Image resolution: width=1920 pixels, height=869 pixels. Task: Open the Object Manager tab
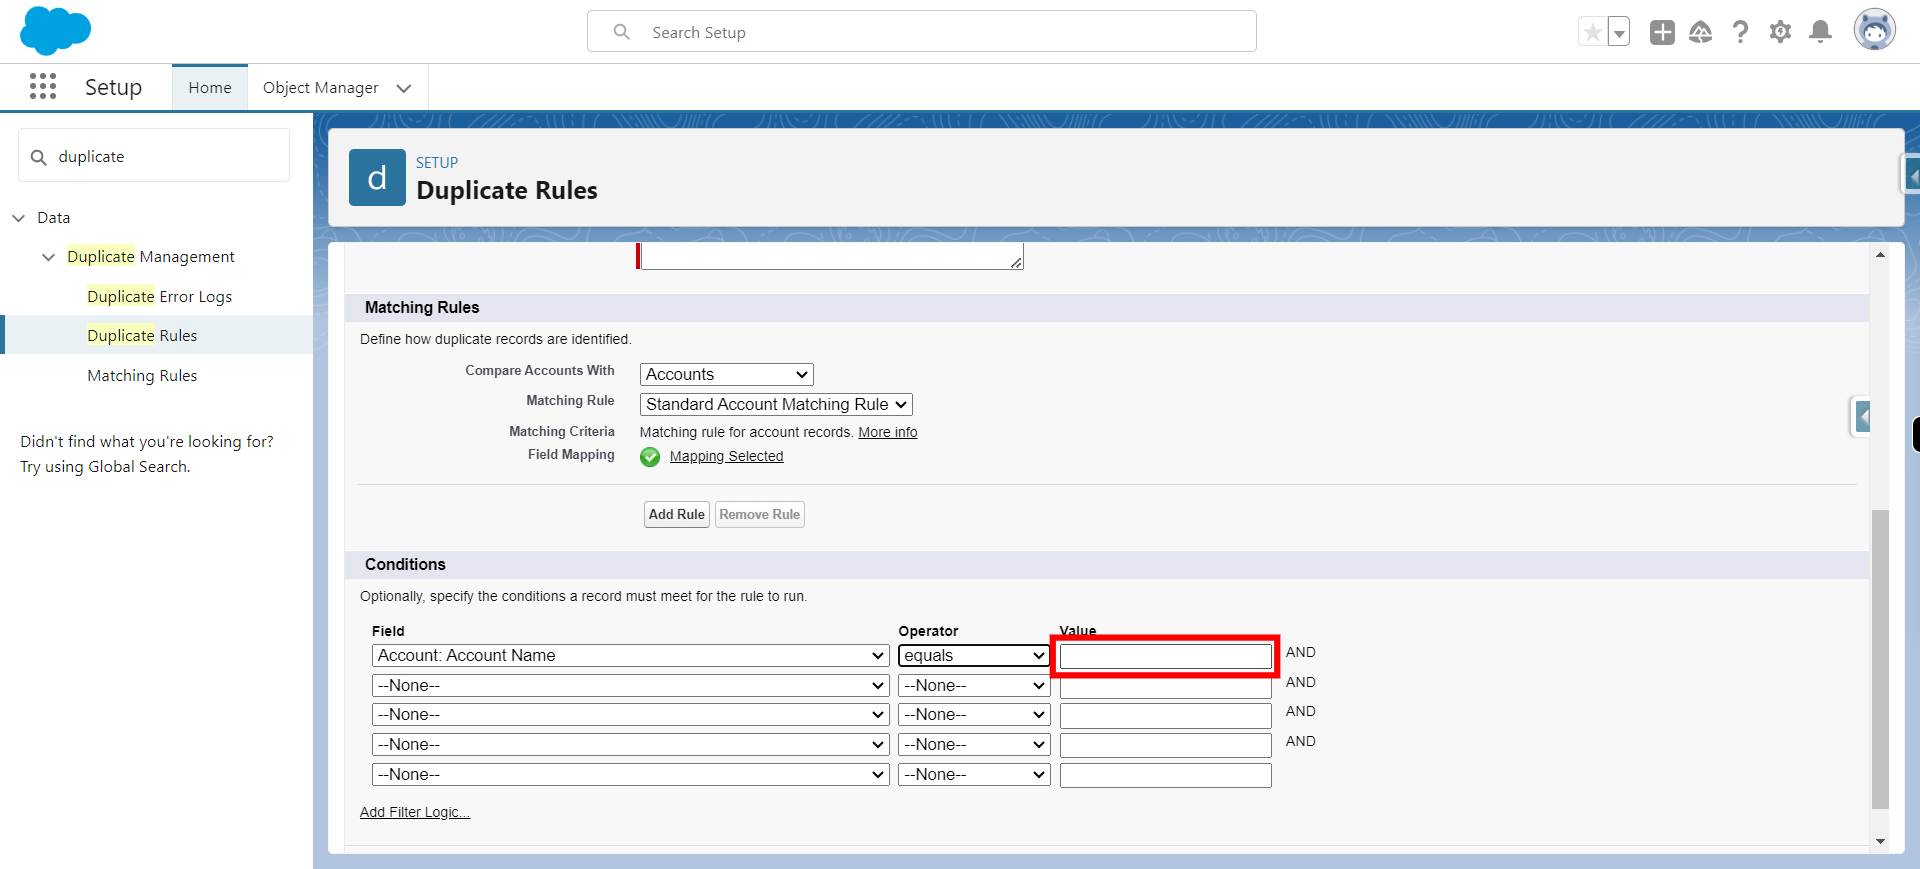[x=320, y=88]
